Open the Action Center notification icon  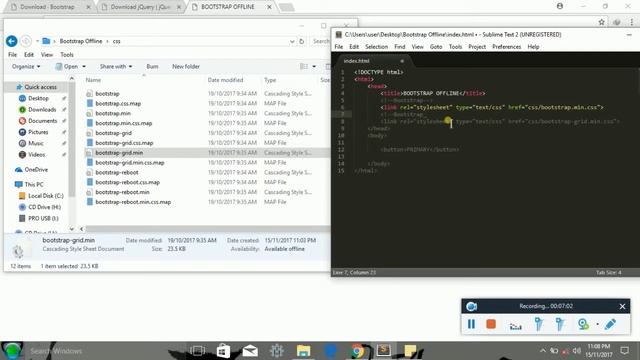[x=624, y=351]
